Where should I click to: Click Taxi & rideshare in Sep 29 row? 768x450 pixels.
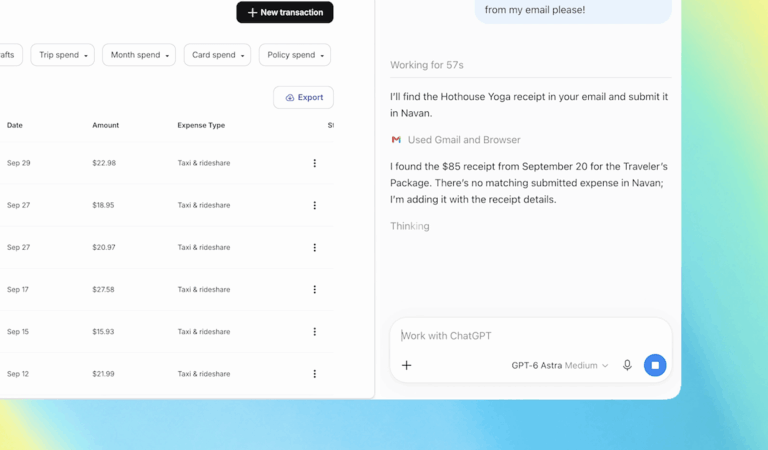coord(204,163)
